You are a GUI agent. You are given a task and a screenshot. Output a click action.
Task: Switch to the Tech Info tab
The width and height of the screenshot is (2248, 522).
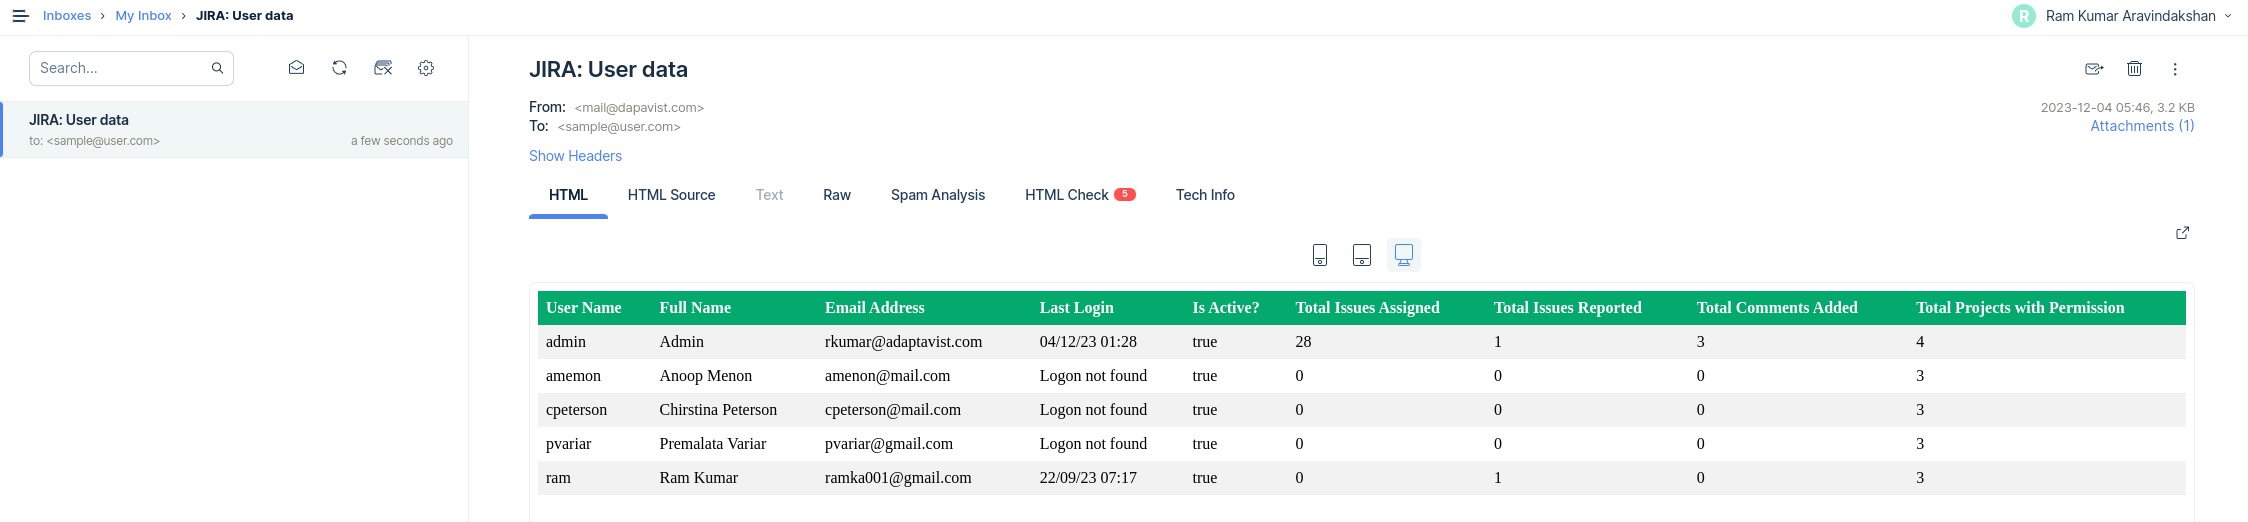coord(1205,195)
